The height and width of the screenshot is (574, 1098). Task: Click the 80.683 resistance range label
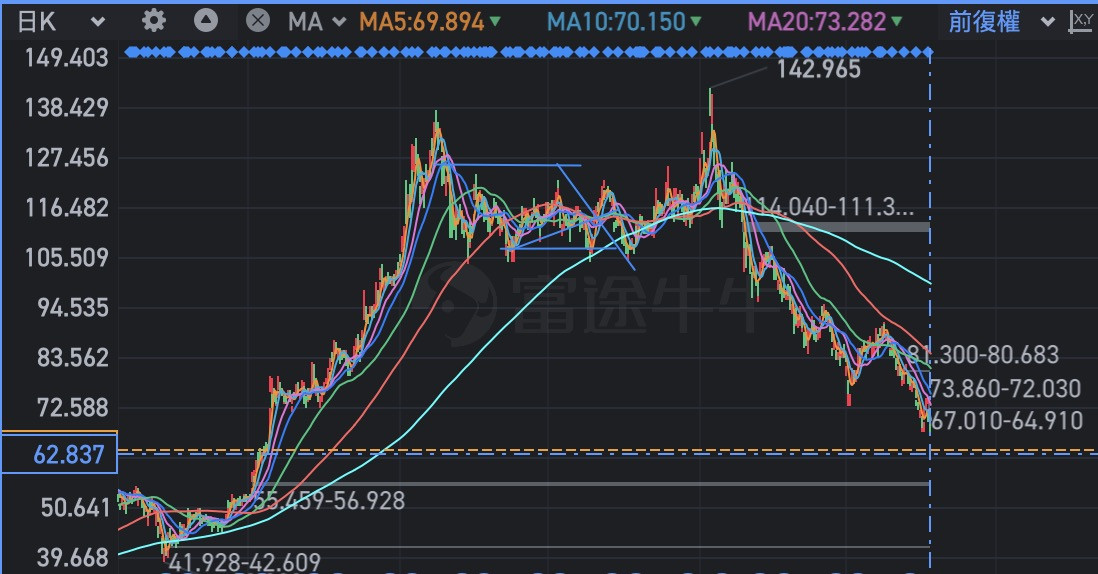coord(983,355)
